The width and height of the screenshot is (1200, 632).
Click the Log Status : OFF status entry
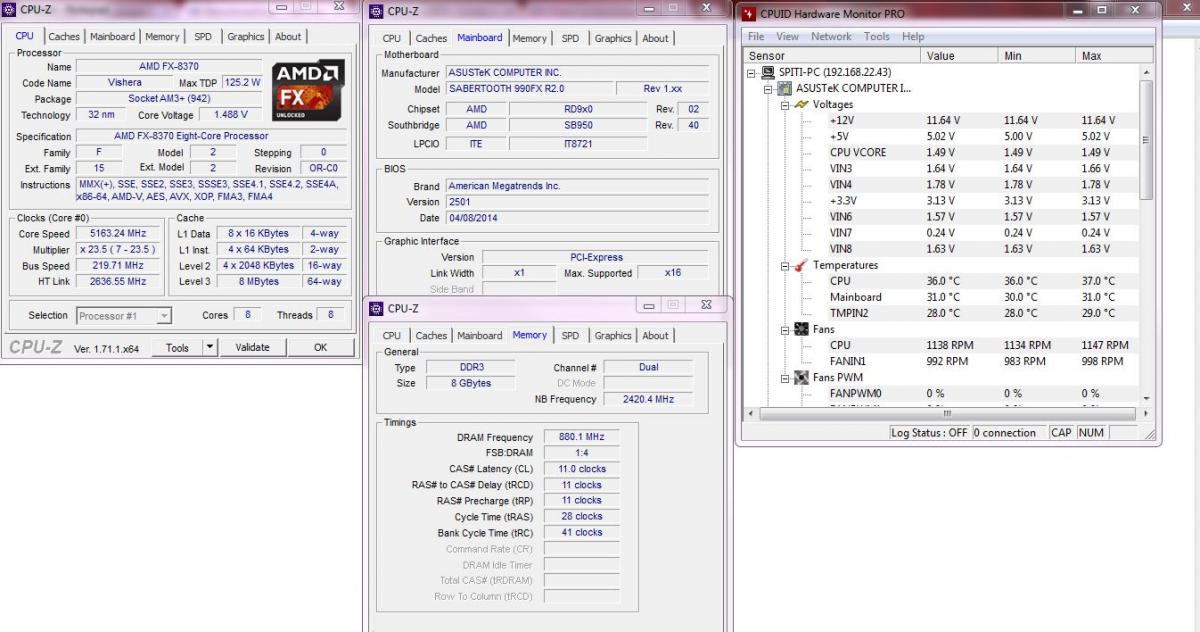pos(930,433)
